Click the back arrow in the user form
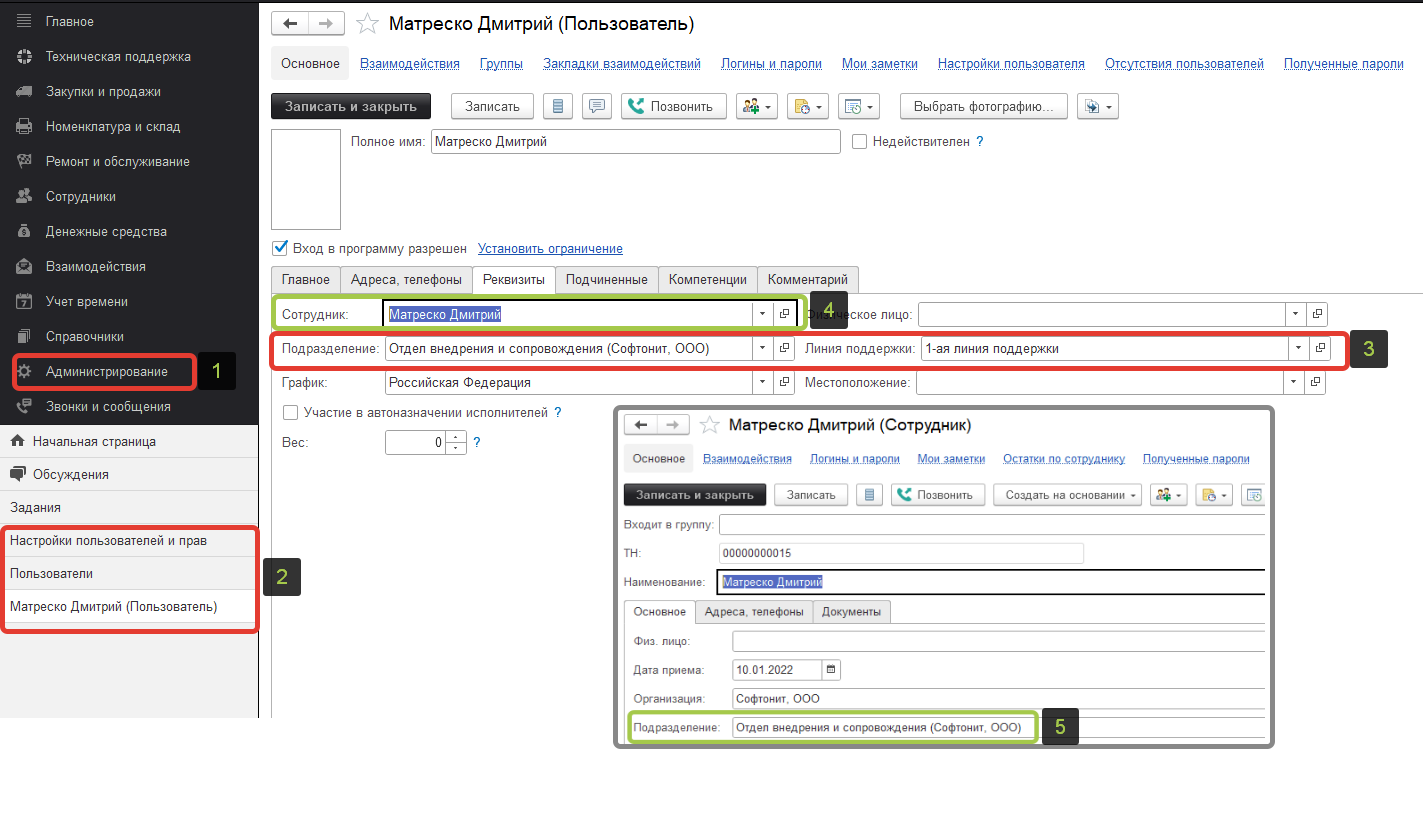 point(290,24)
